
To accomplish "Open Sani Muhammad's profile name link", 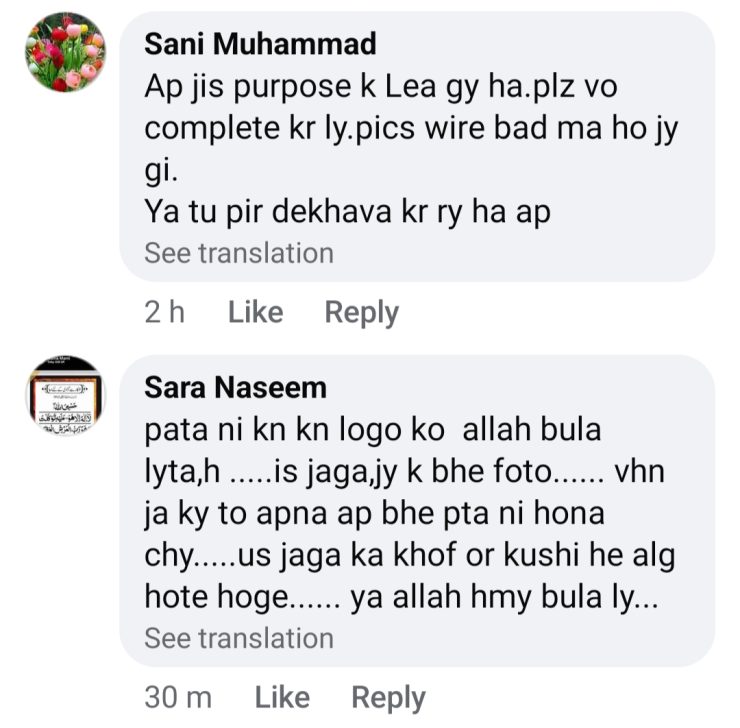I will [260, 44].
